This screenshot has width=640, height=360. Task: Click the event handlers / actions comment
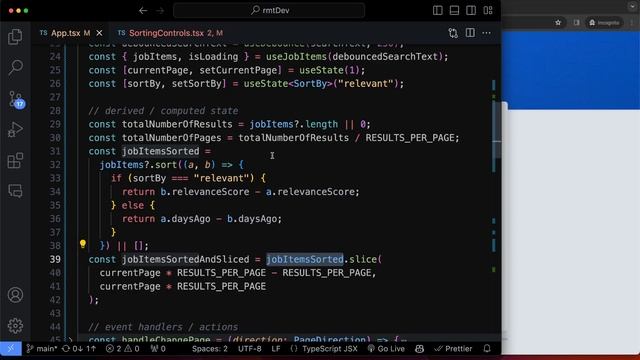point(163,327)
